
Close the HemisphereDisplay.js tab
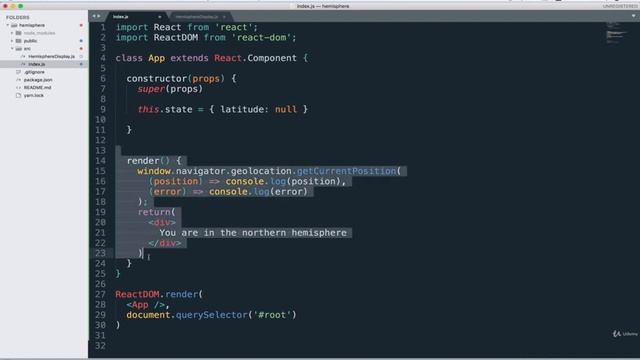tap(224, 17)
